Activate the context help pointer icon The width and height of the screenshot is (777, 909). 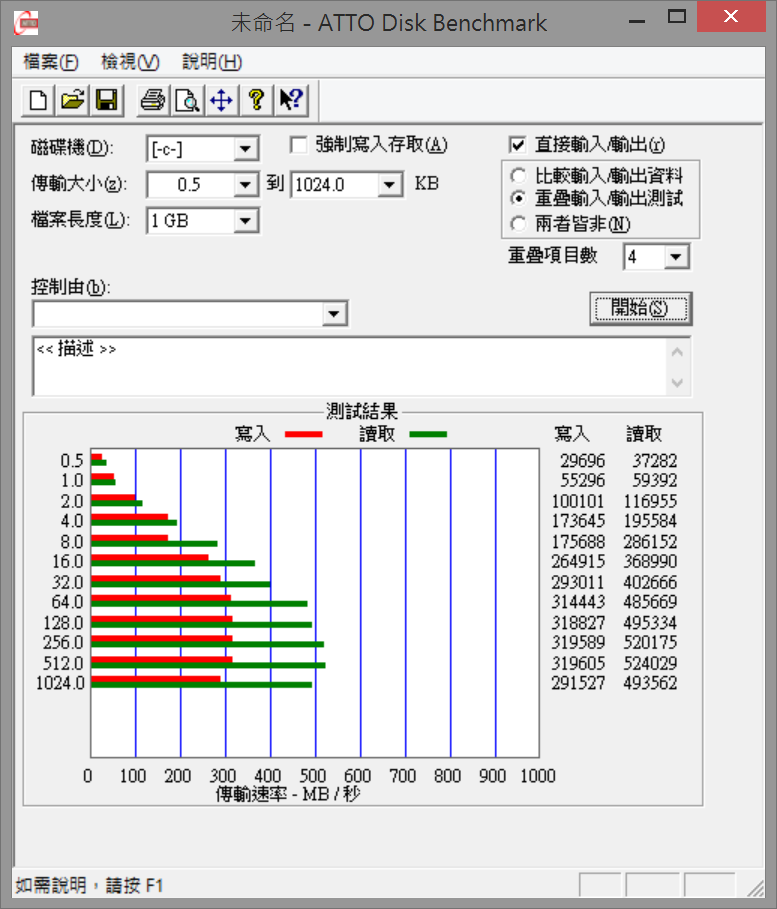(x=291, y=100)
